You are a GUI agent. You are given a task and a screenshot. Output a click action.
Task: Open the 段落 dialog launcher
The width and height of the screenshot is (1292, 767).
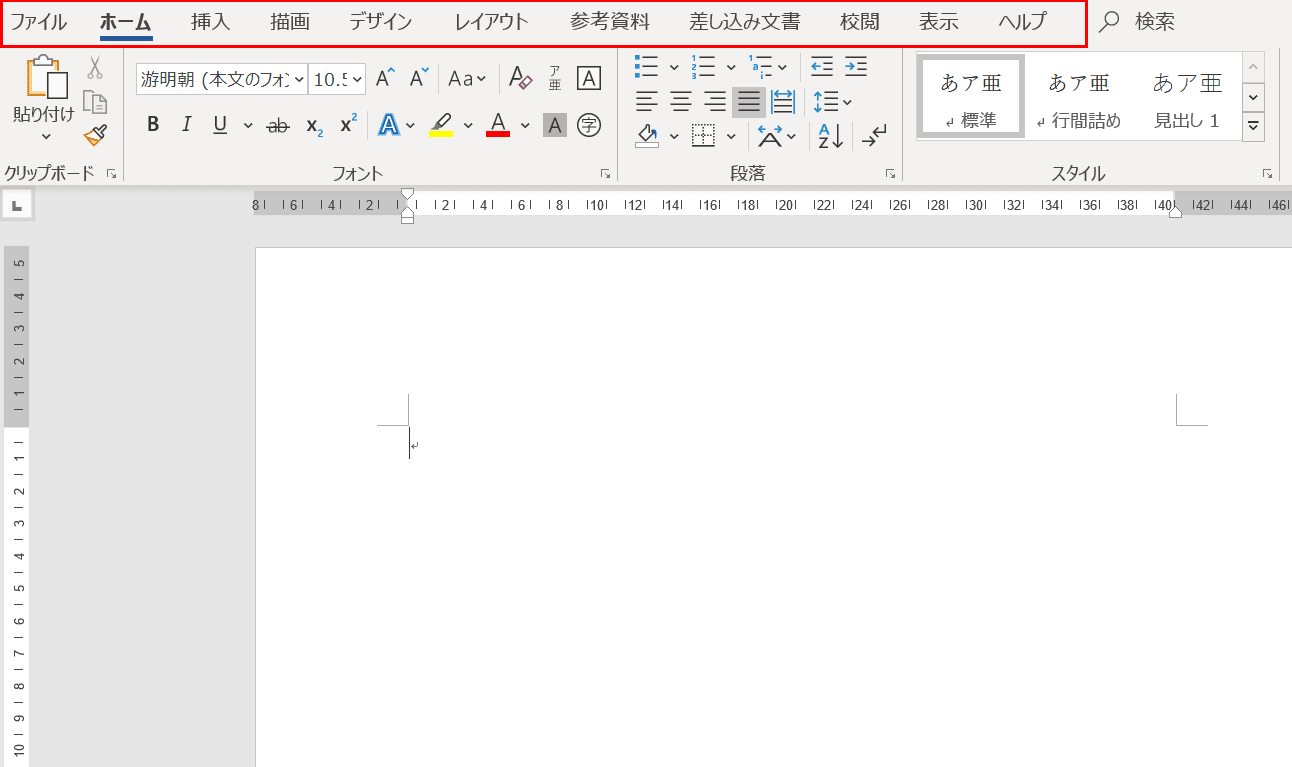890,174
